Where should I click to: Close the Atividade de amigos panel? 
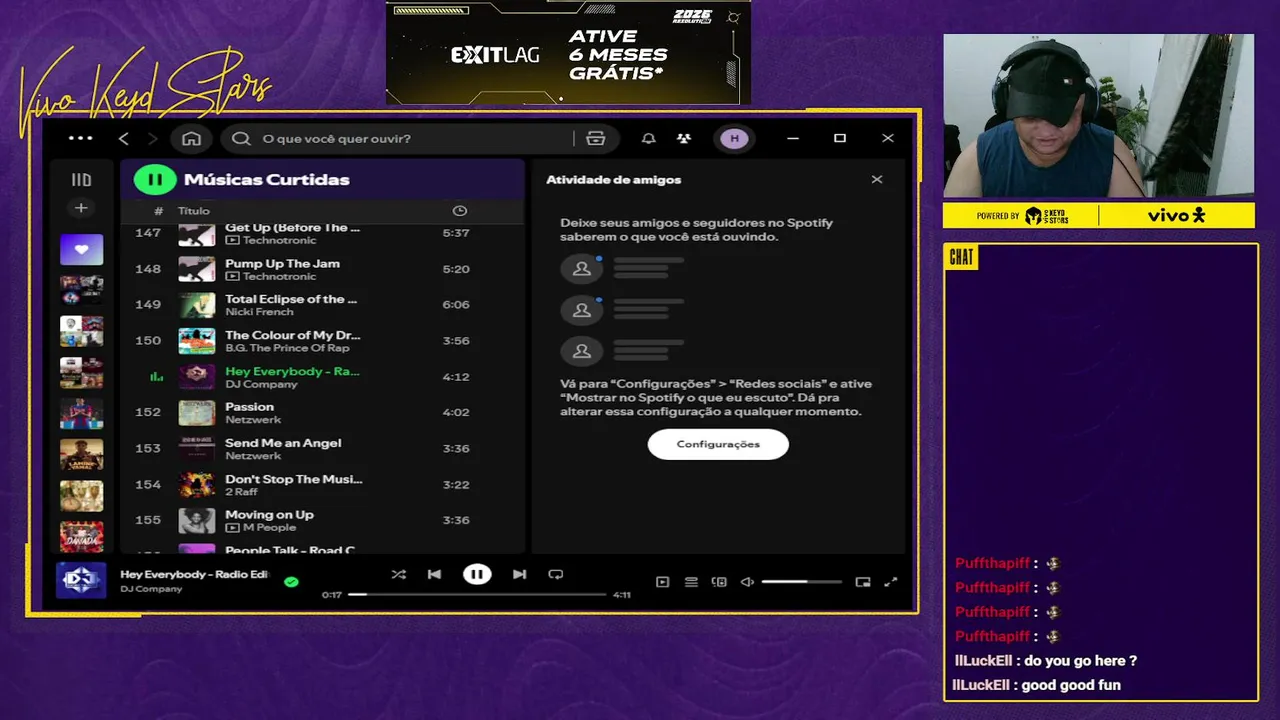pos(877,179)
